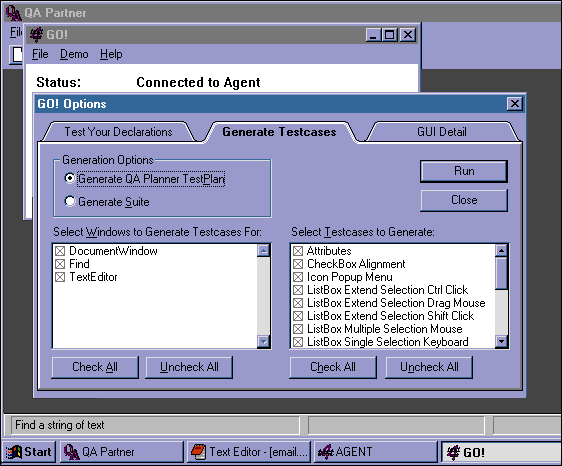Click the 'Connected to Agent' status text
This screenshot has width=562, height=466.
(x=198, y=82)
